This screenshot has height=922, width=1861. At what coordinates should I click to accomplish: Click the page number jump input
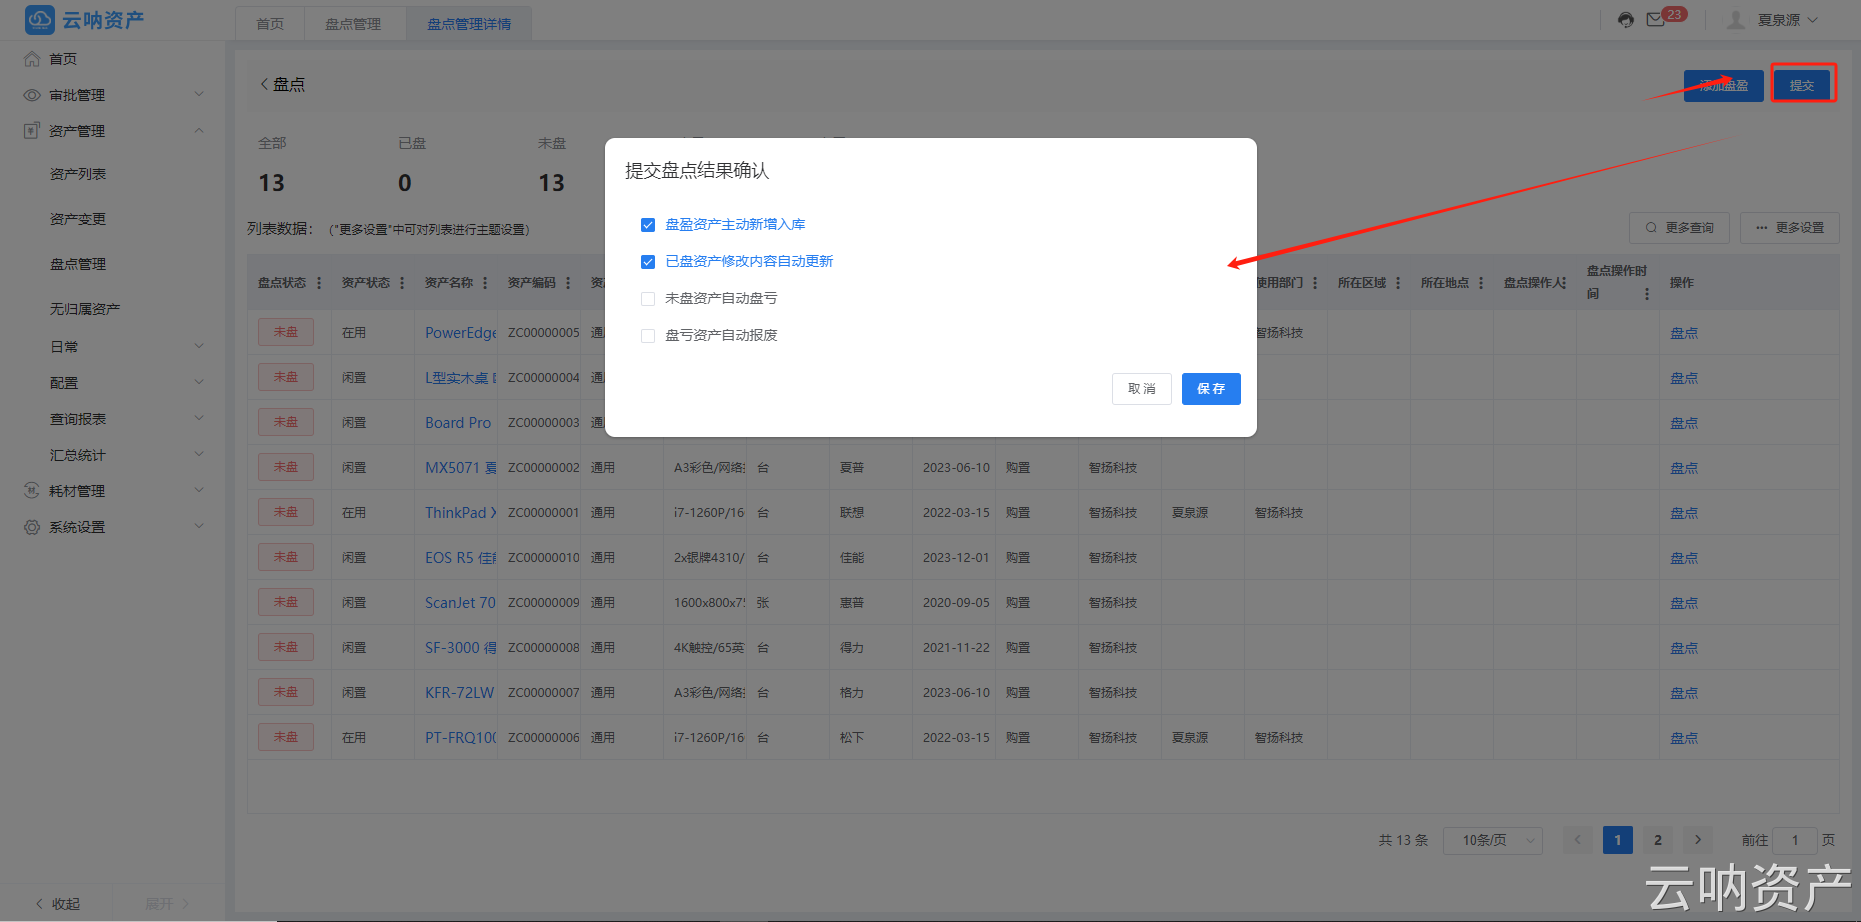tap(1795, 840)
